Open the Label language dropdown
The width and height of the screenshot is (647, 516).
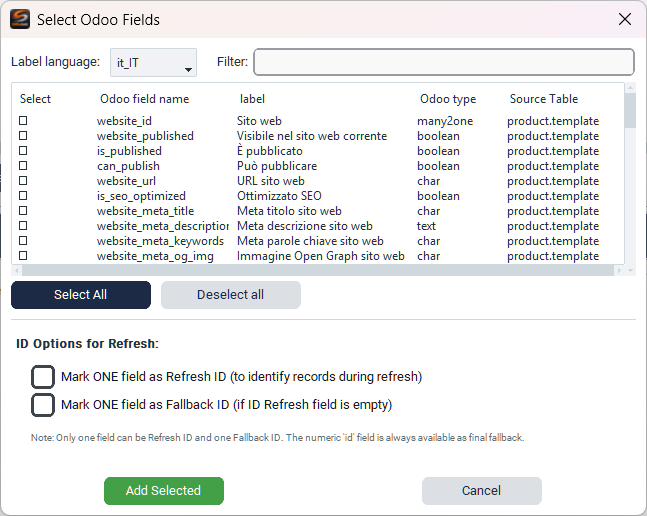point(153,62)
